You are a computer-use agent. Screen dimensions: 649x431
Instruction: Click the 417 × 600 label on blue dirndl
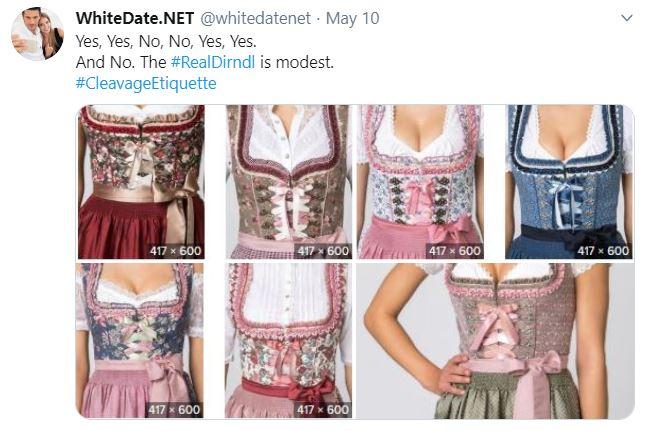click(603, 251)
